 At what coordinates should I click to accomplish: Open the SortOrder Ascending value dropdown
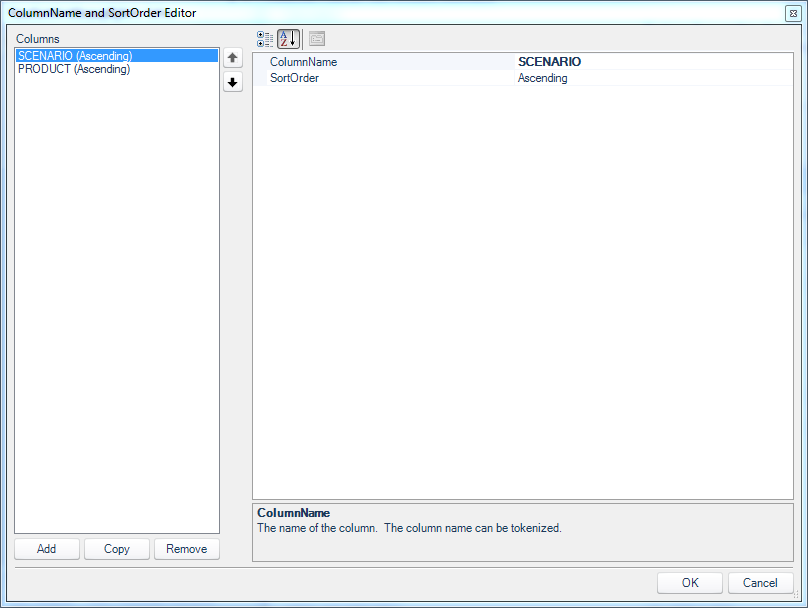653,78
